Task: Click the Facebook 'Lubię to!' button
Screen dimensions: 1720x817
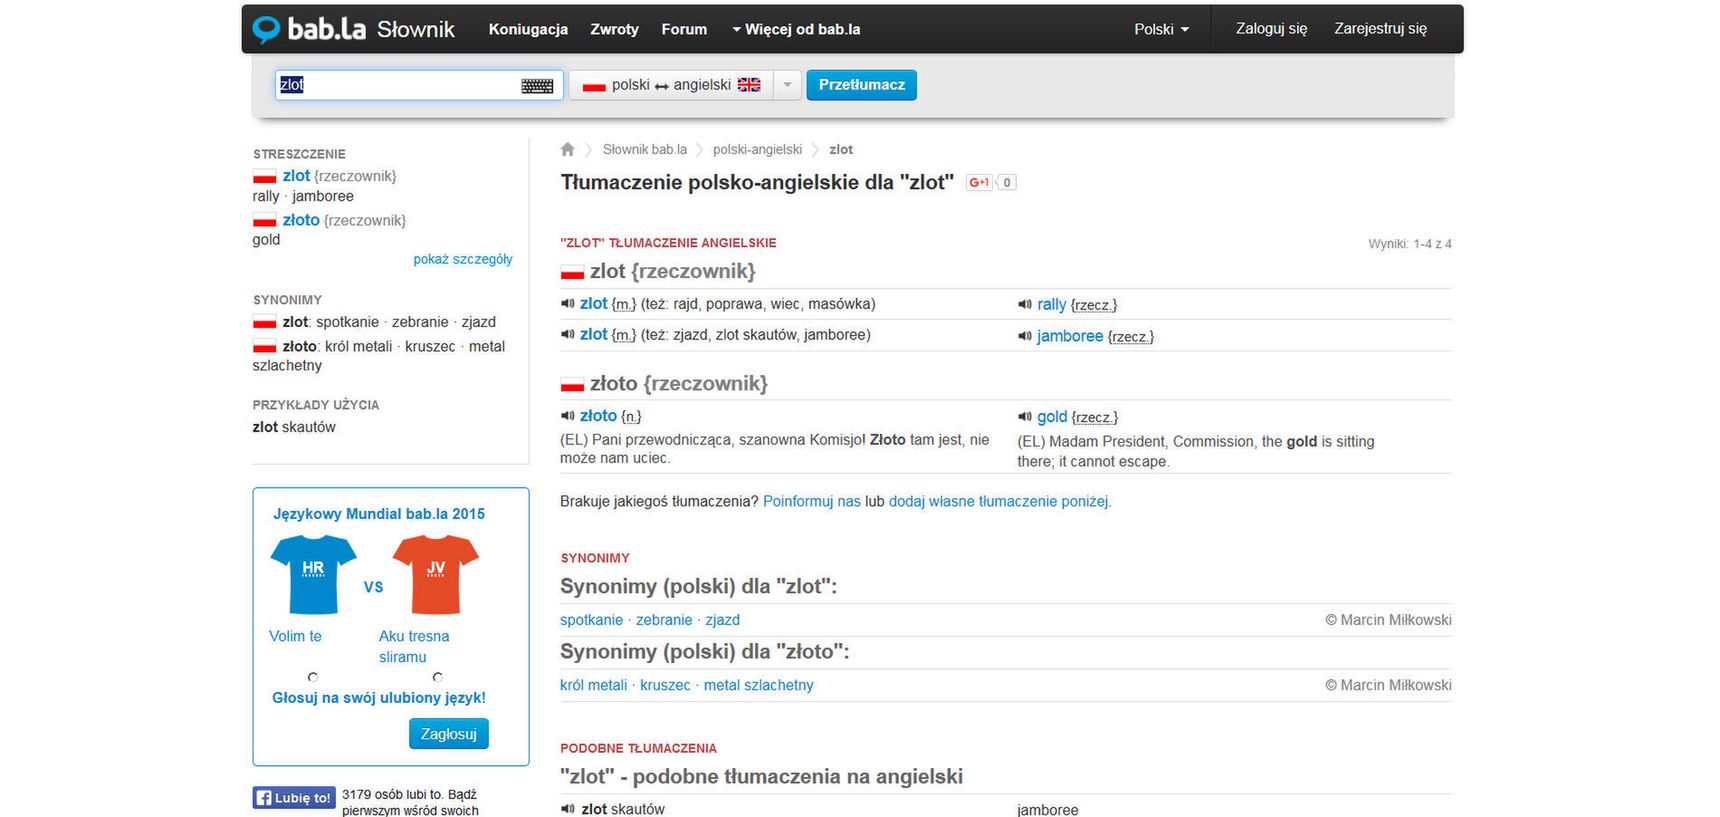Action: (294, 798)
